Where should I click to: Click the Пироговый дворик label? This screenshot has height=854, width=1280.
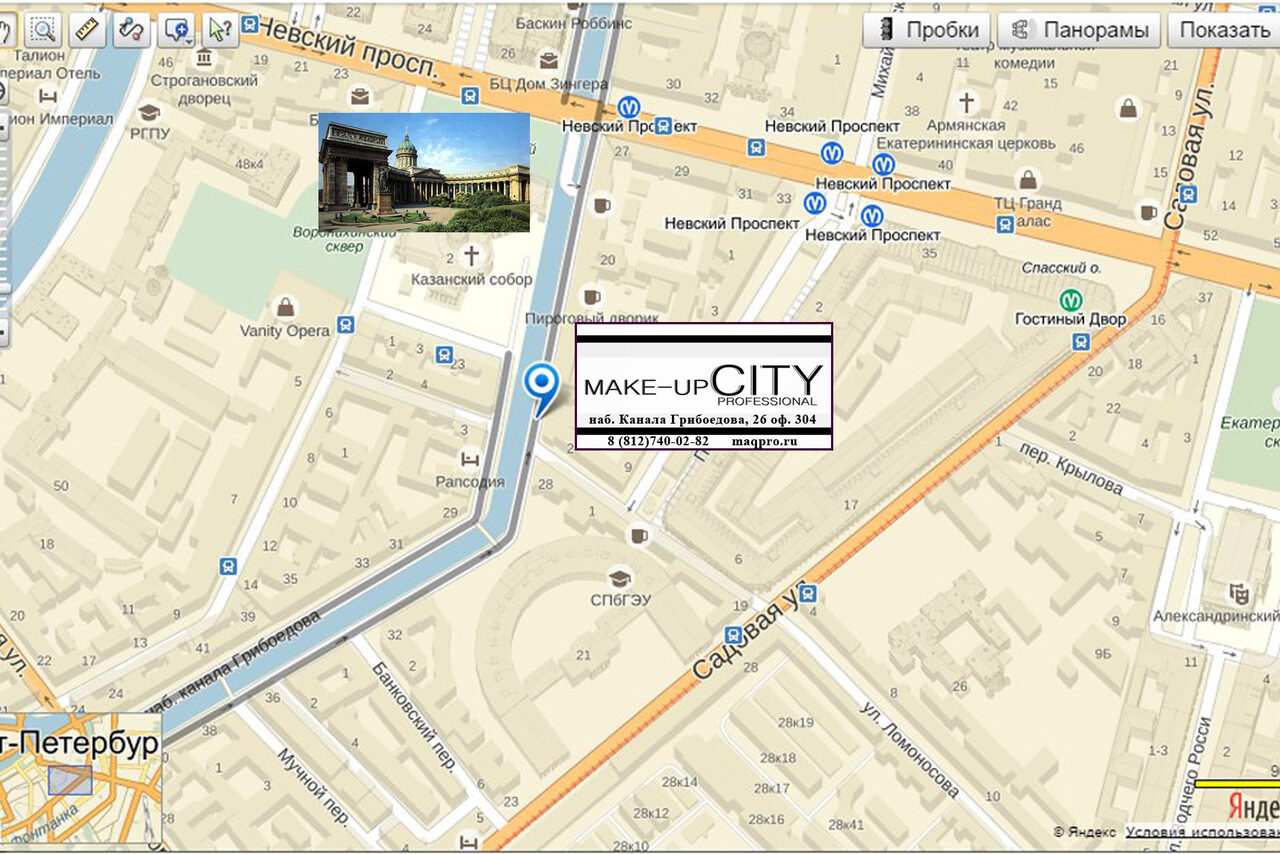coord(592,318)
